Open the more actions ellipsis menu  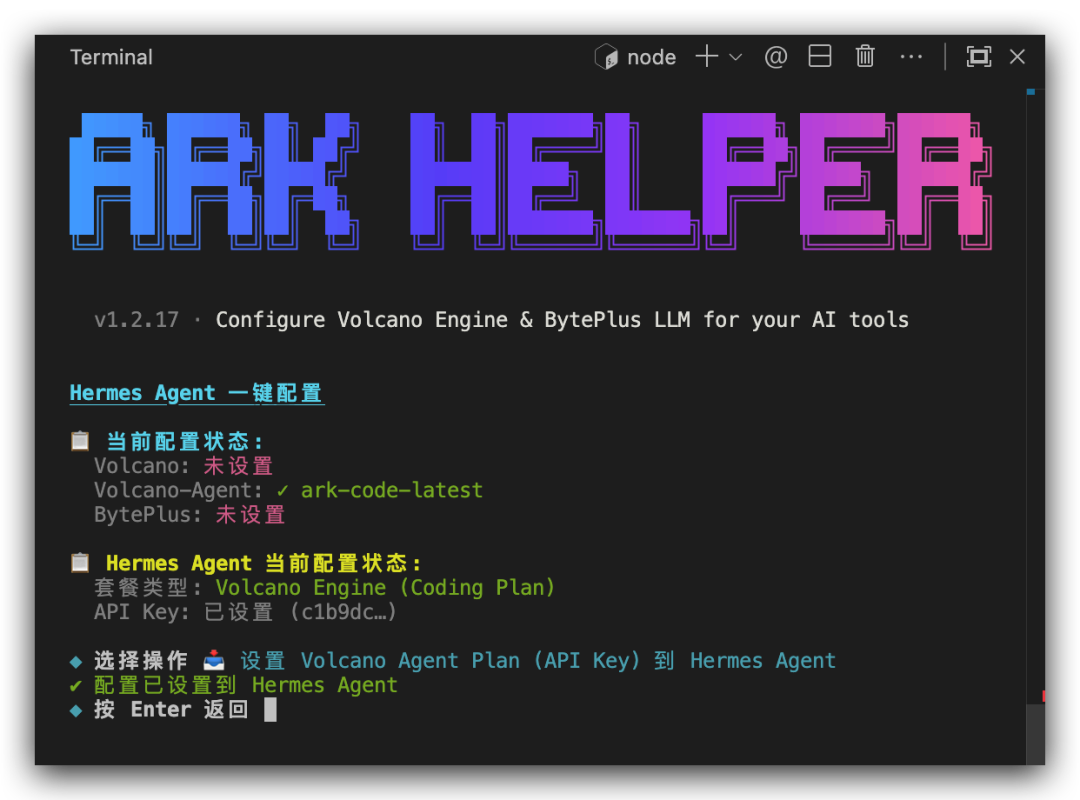pos(911,57)
